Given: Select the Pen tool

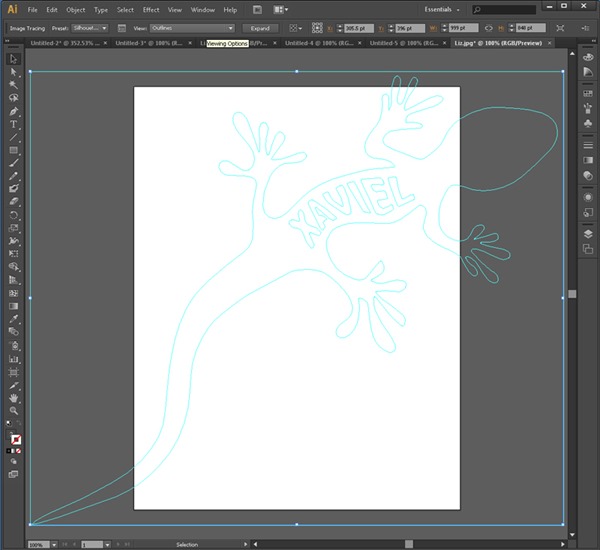Looking at the screenshot, I should (x=13, y=111).
